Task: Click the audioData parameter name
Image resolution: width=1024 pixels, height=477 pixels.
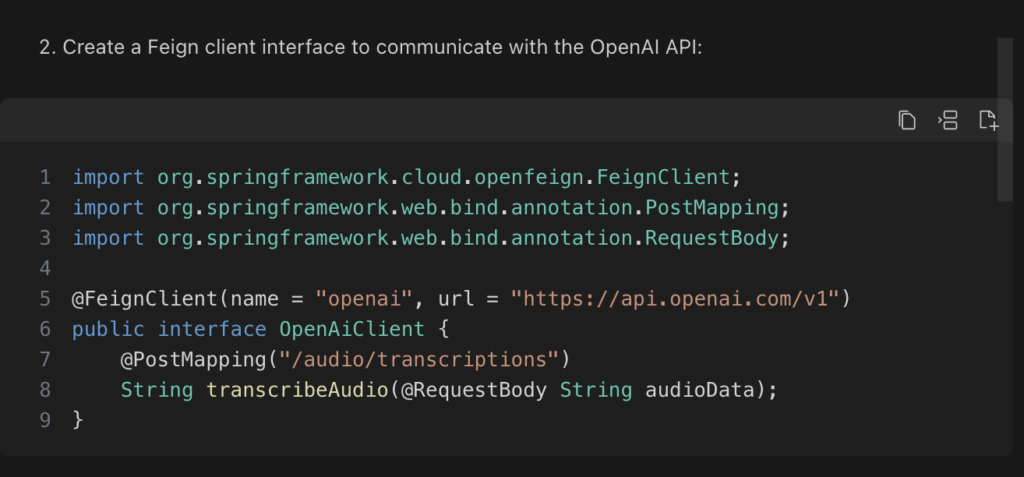Action: [x=699, y=390]
